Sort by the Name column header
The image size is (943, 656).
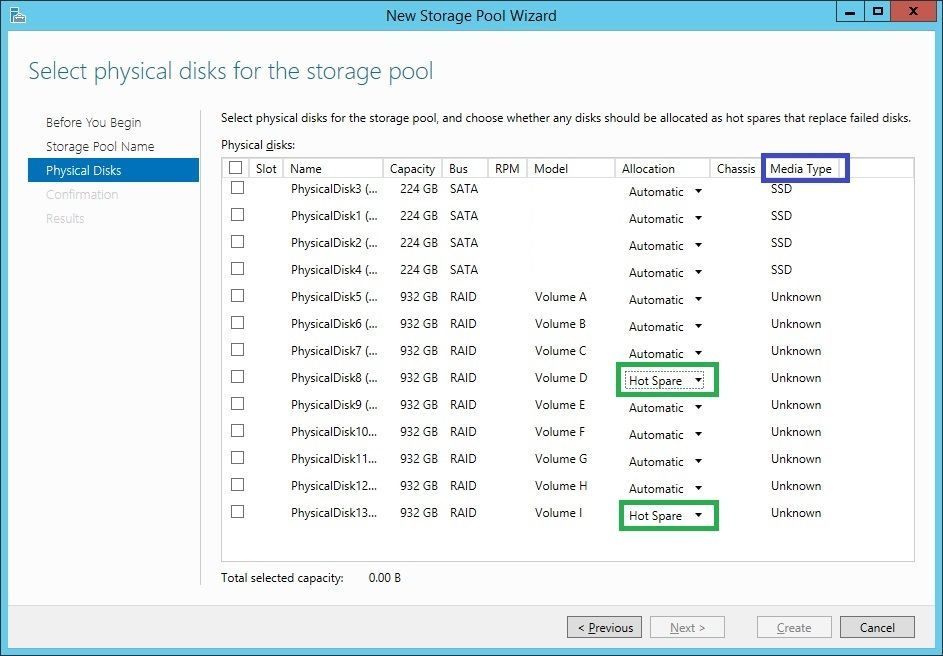click(x=333, y=168)
